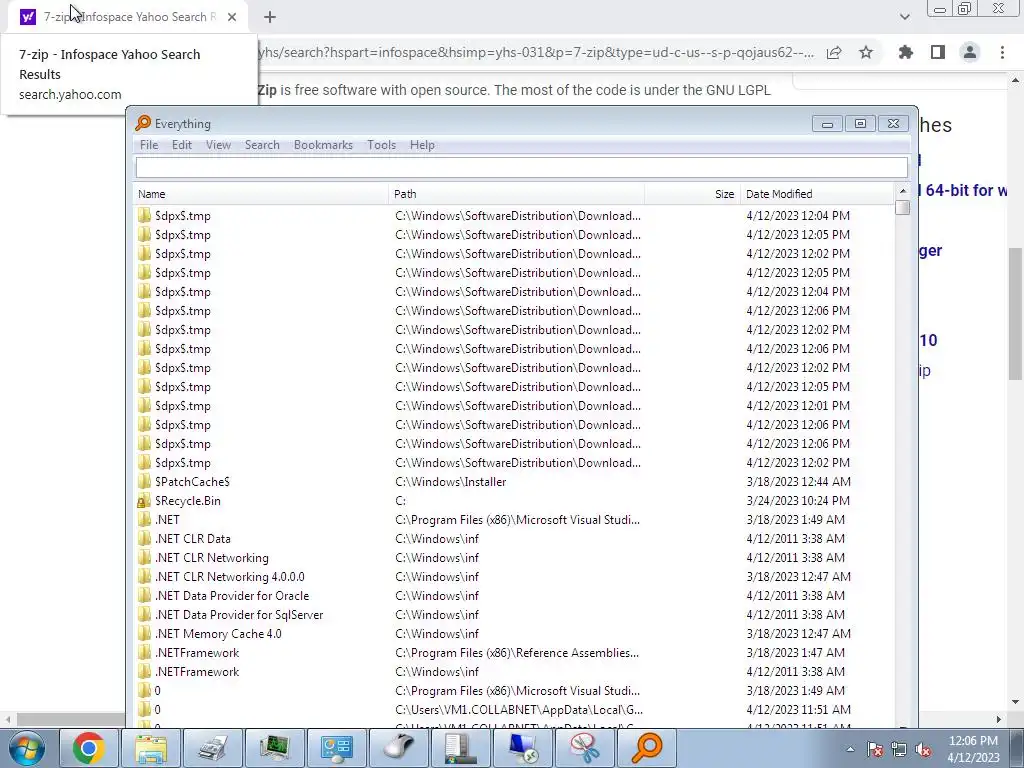The width and height of the screenshot is (1024, 768).
Task: Open the resource monitor taskbar icon
Action: coord(274,748)
